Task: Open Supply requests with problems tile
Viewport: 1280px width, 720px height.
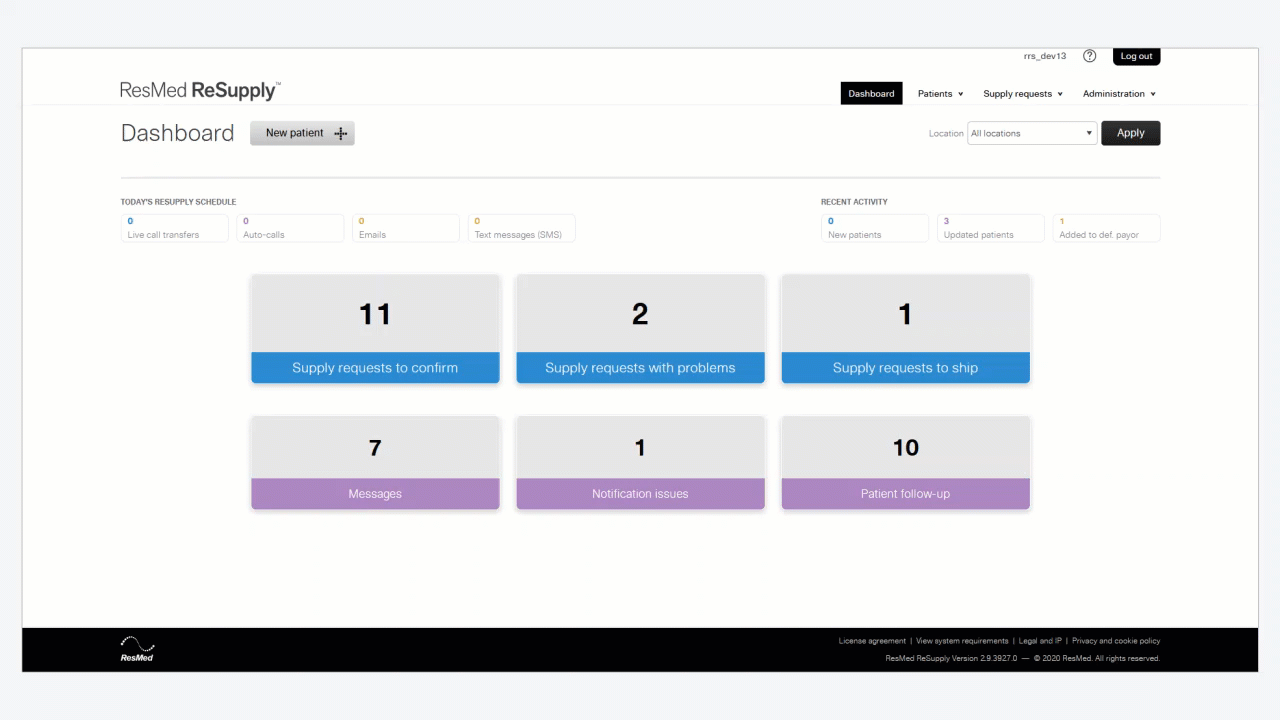Action: [640, 329]
